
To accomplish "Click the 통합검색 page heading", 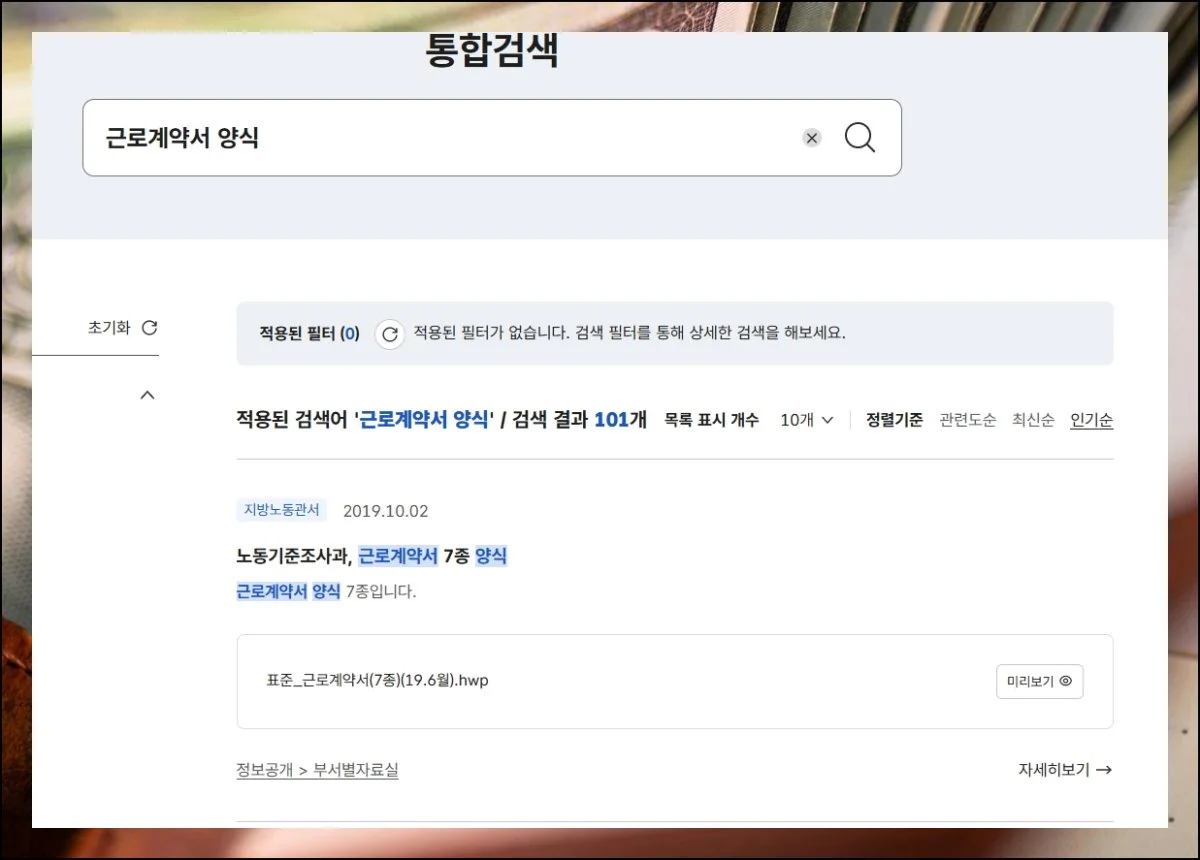I will pos(492,51).
